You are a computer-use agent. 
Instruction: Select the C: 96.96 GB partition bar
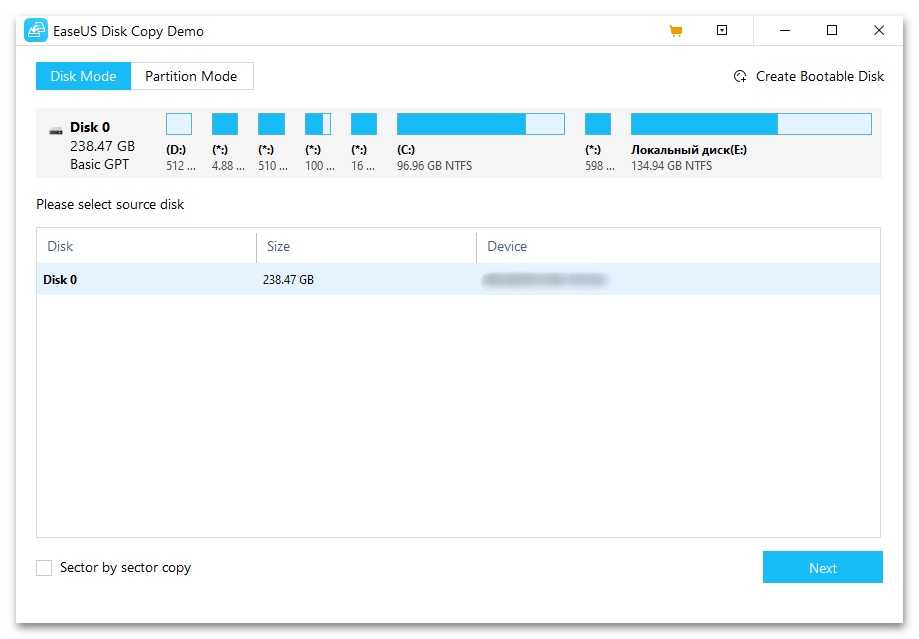(481, 124)
